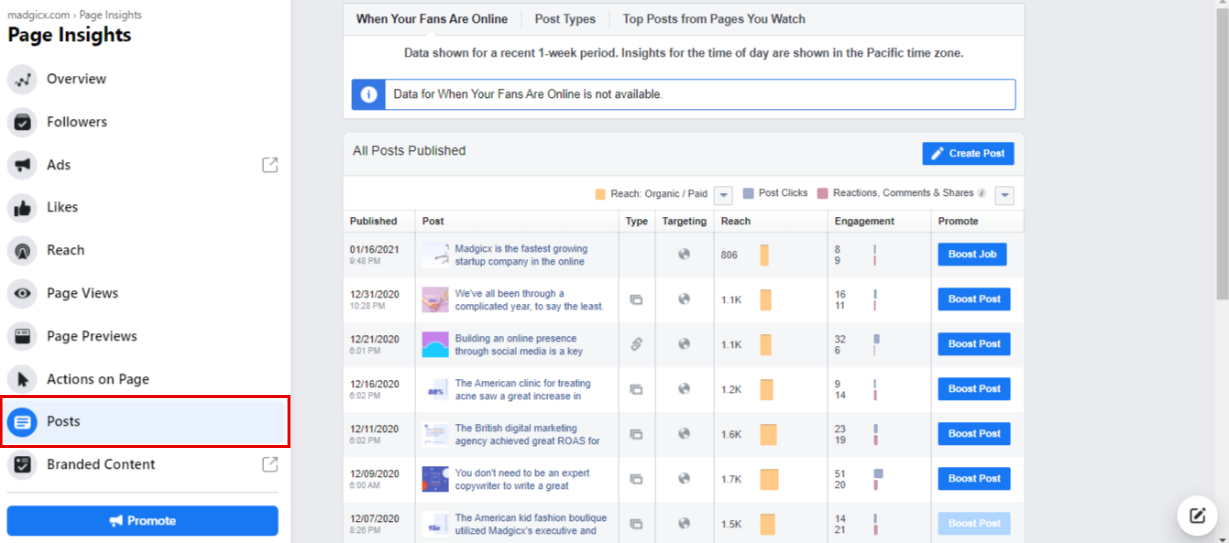Boost the 12/09/2020 post
Screen dimensions: 1229x543
coord(974,478)
